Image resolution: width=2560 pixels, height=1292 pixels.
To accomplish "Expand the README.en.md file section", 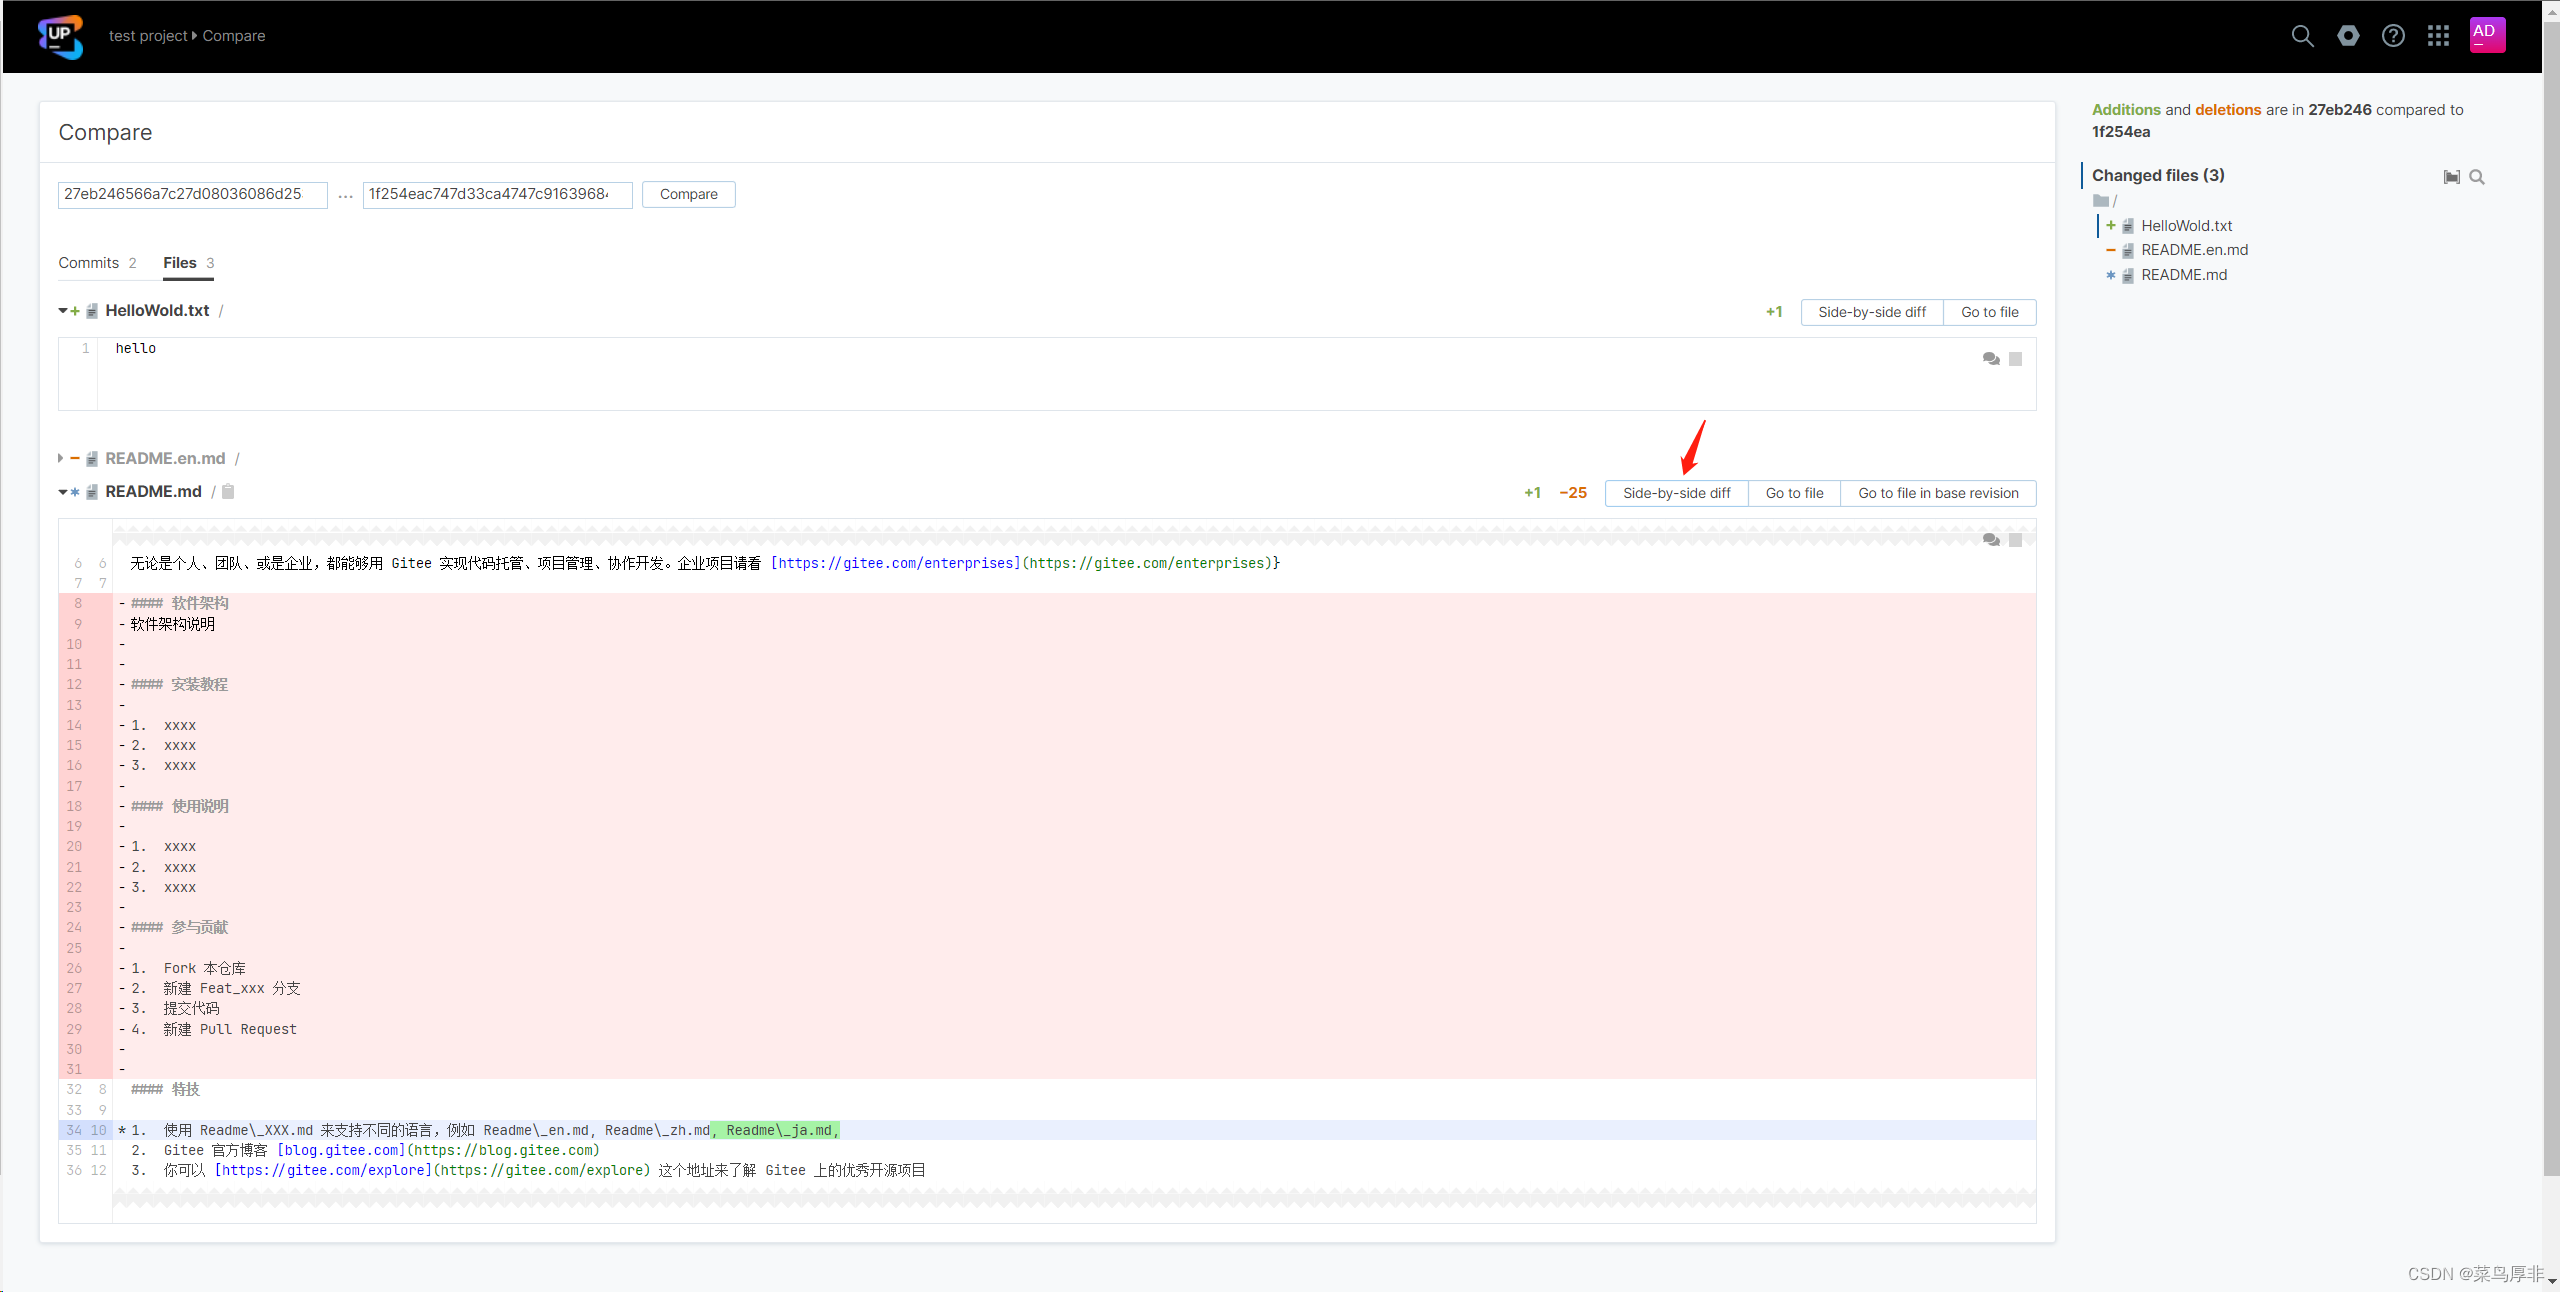I will [61, 458].
